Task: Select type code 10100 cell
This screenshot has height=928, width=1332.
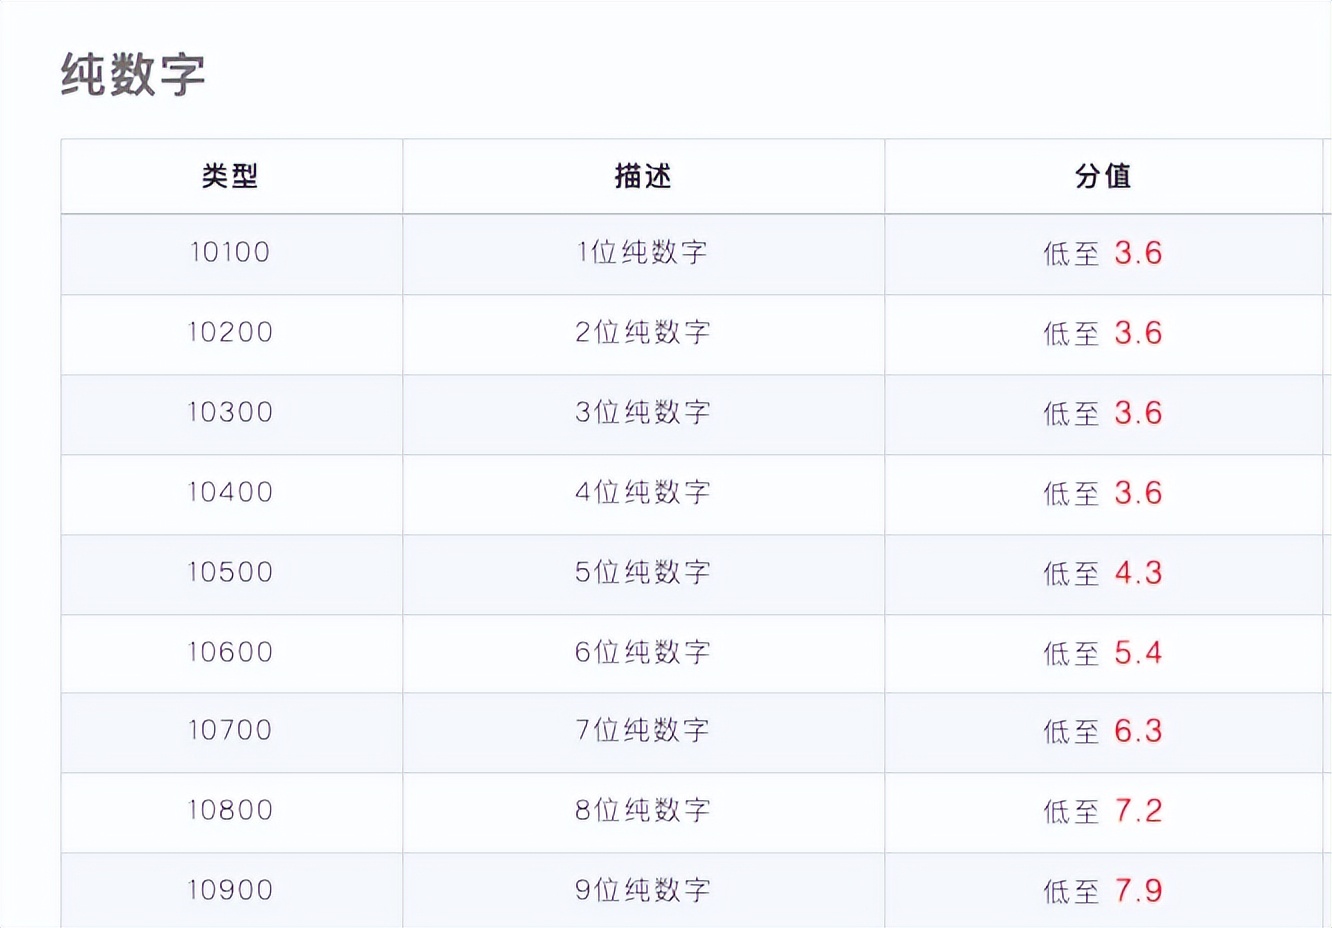Action: point(230,252)
